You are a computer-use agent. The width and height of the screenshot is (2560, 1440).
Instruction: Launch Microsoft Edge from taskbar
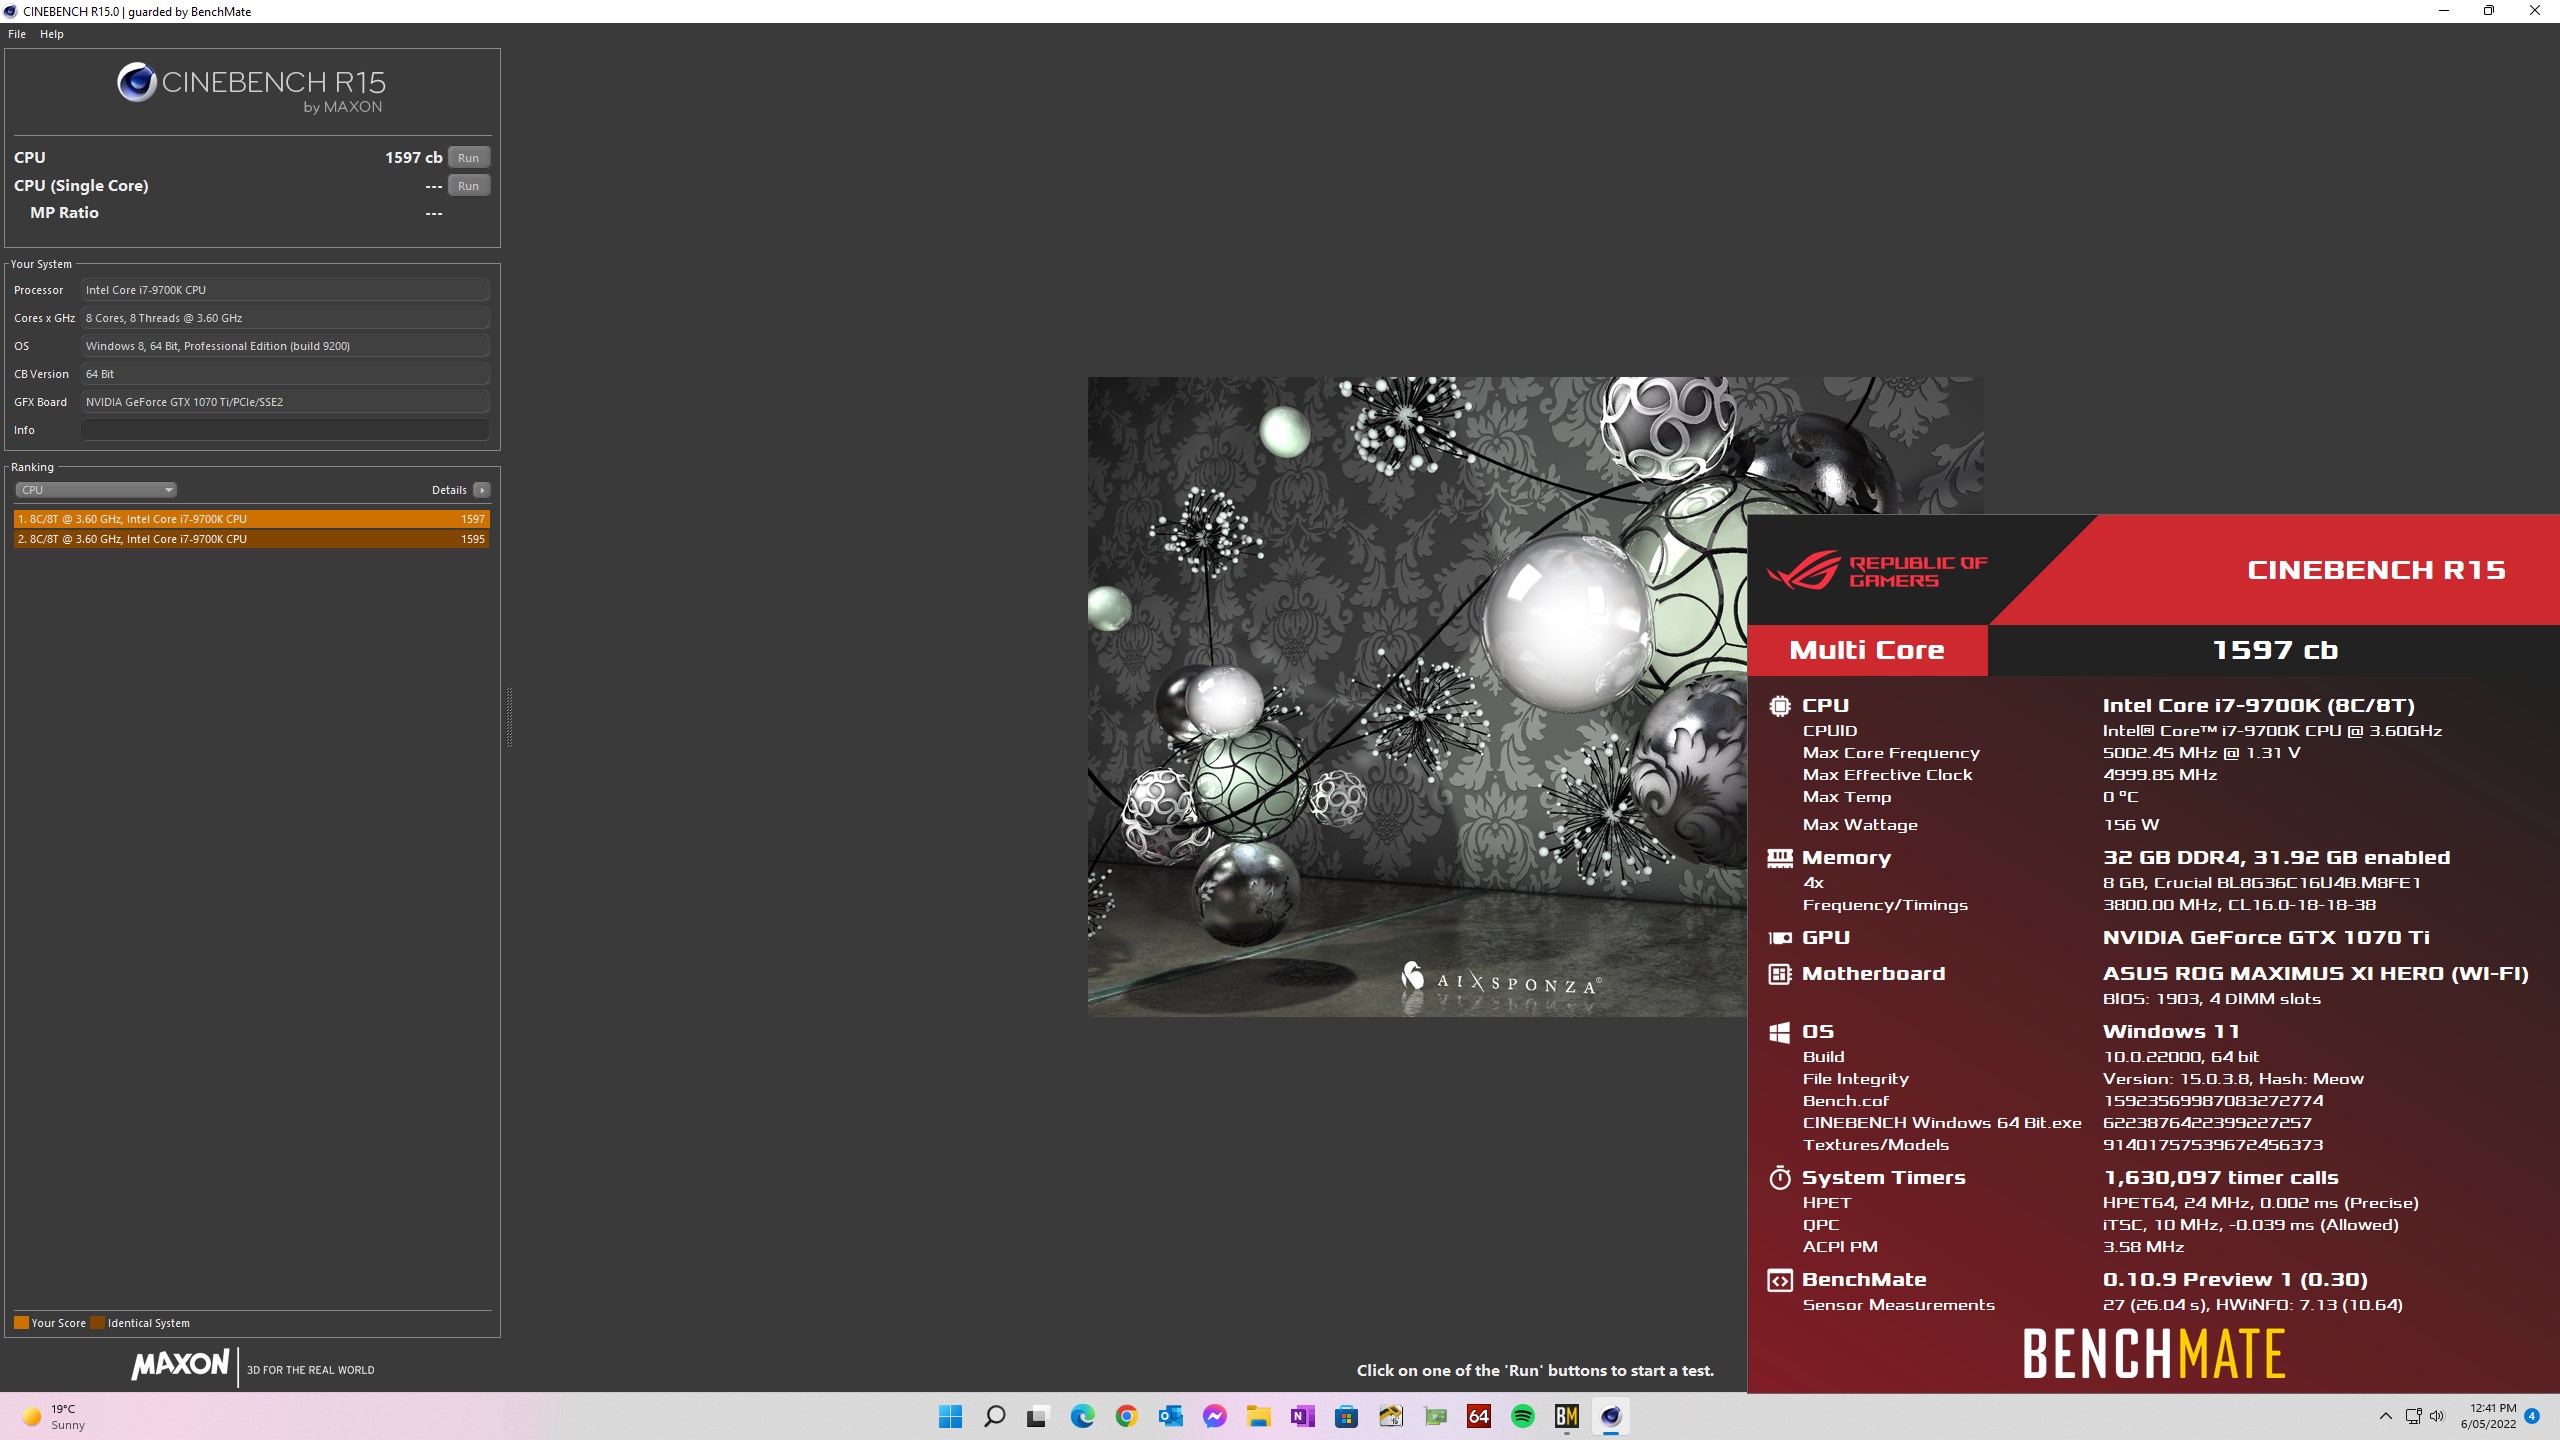point(1082,1416)
